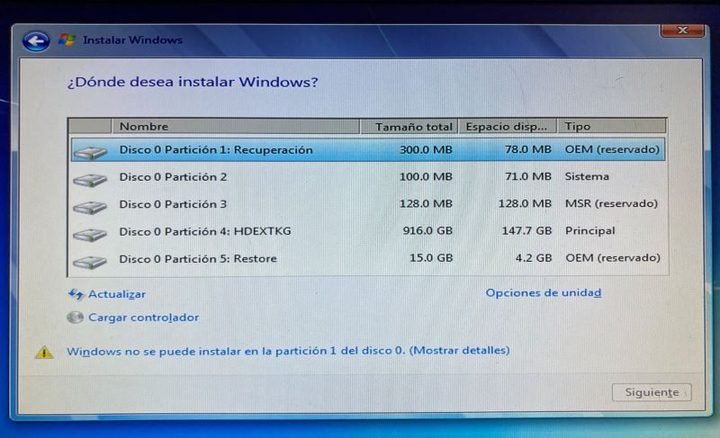Screen dimensions: 720x438
Task: Close the Instalar Windows dialog
Action: [x=682, y=31]
